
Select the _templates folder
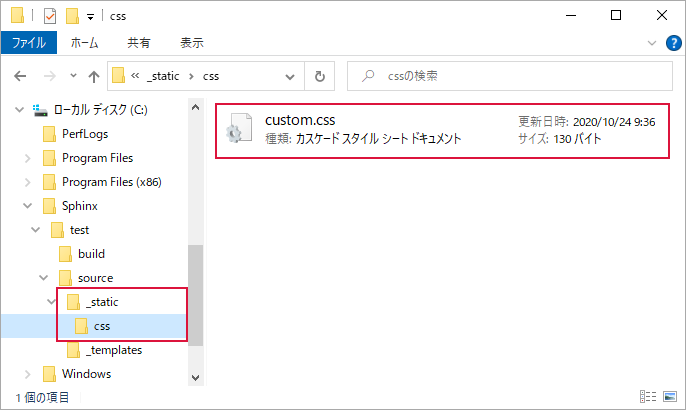pyautogui.click(x=114, y=350)
